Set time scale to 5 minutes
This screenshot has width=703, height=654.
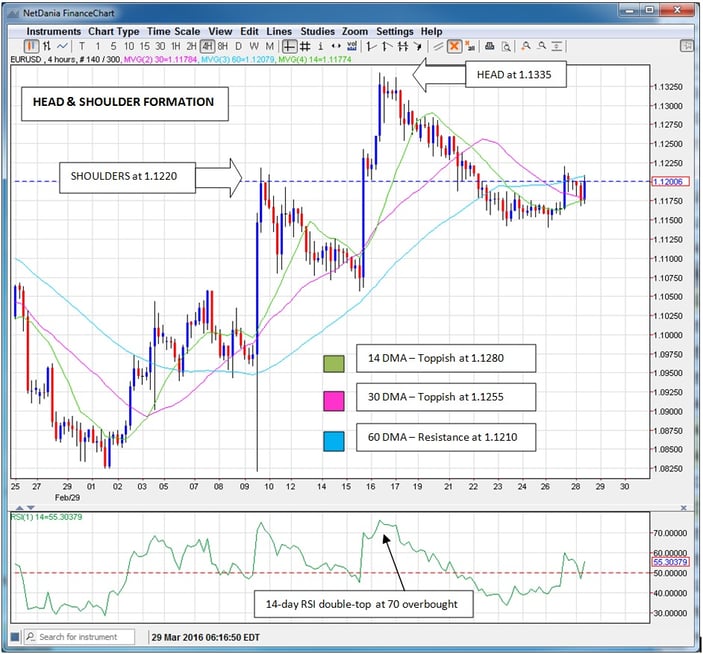pyautogui.click(x=113, y=46)
